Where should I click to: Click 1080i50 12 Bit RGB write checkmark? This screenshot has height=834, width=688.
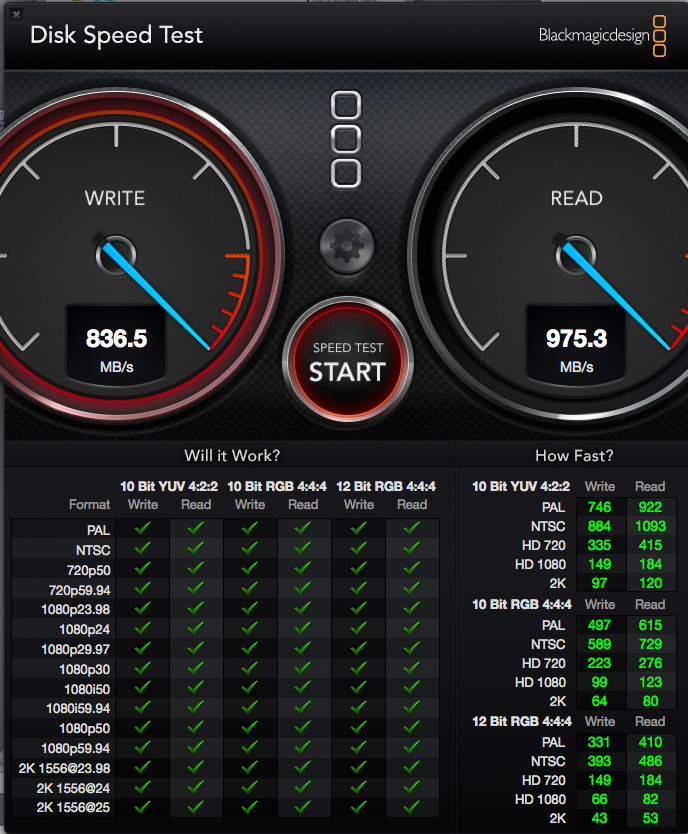358,687
